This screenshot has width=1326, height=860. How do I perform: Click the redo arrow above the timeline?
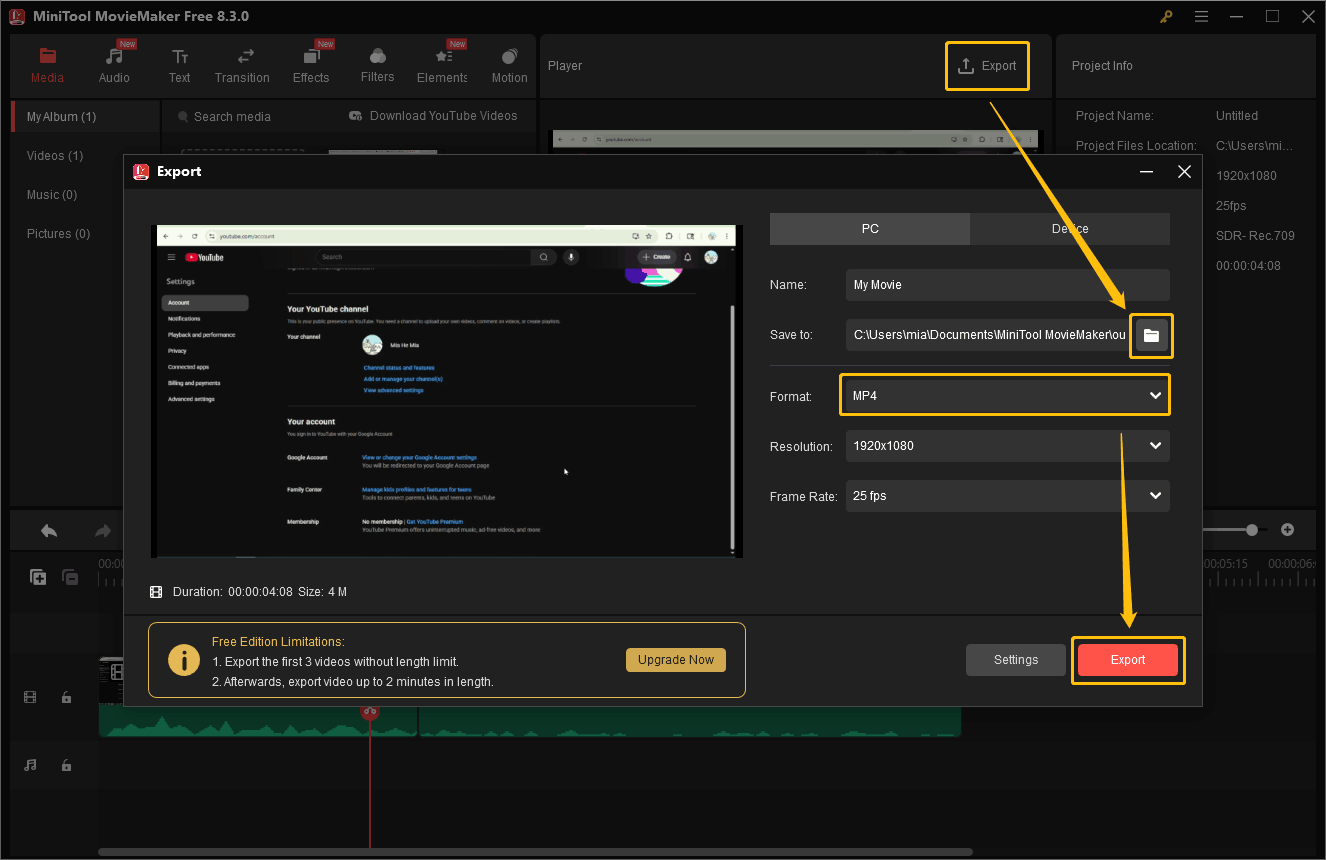(x=102, y=530)
